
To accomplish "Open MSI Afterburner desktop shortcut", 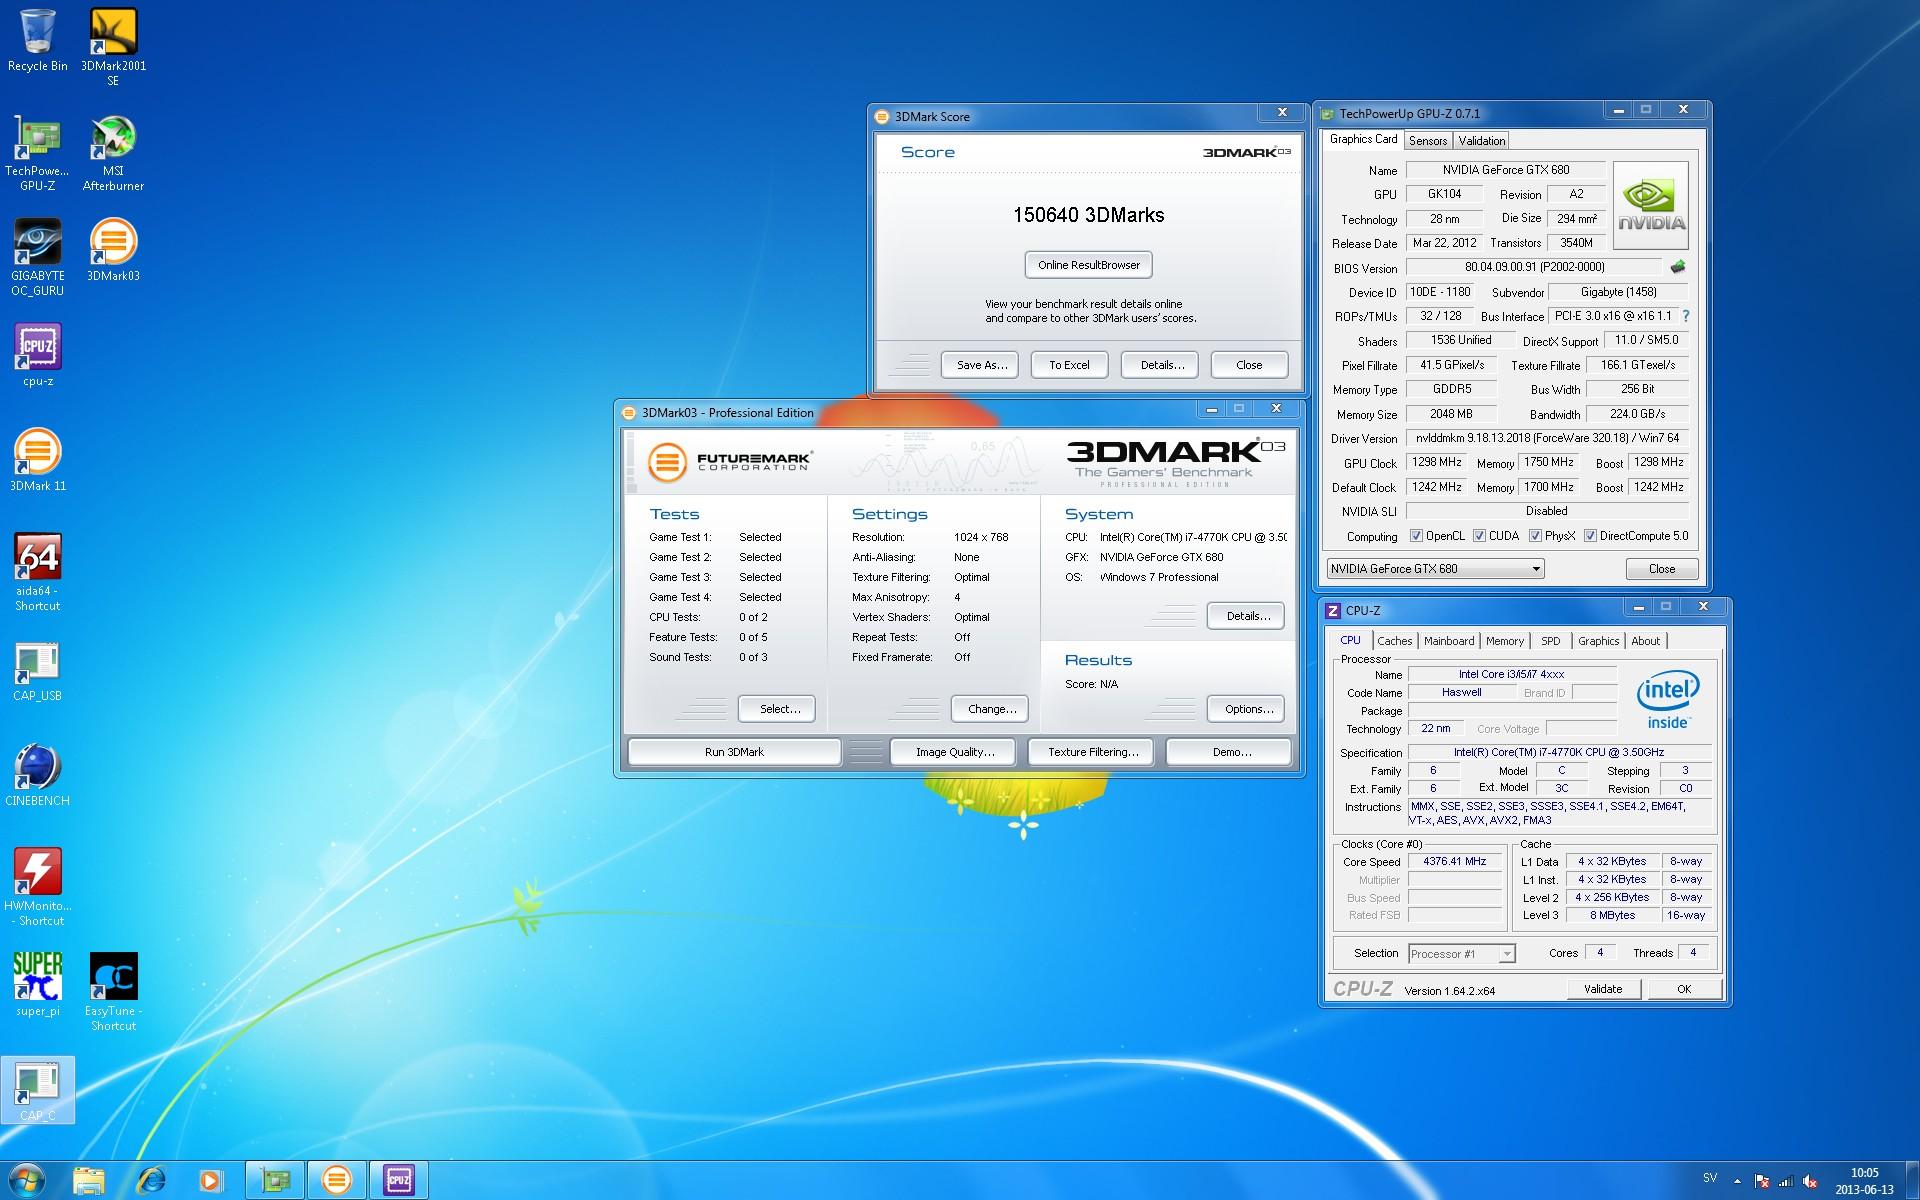I will click(x=113, y=153).
